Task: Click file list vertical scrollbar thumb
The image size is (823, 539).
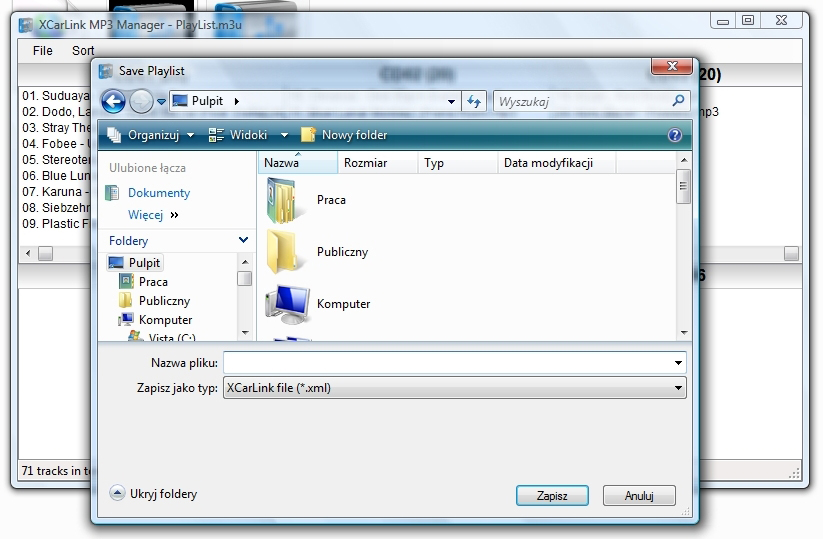Action: click(x=683, y=186)
